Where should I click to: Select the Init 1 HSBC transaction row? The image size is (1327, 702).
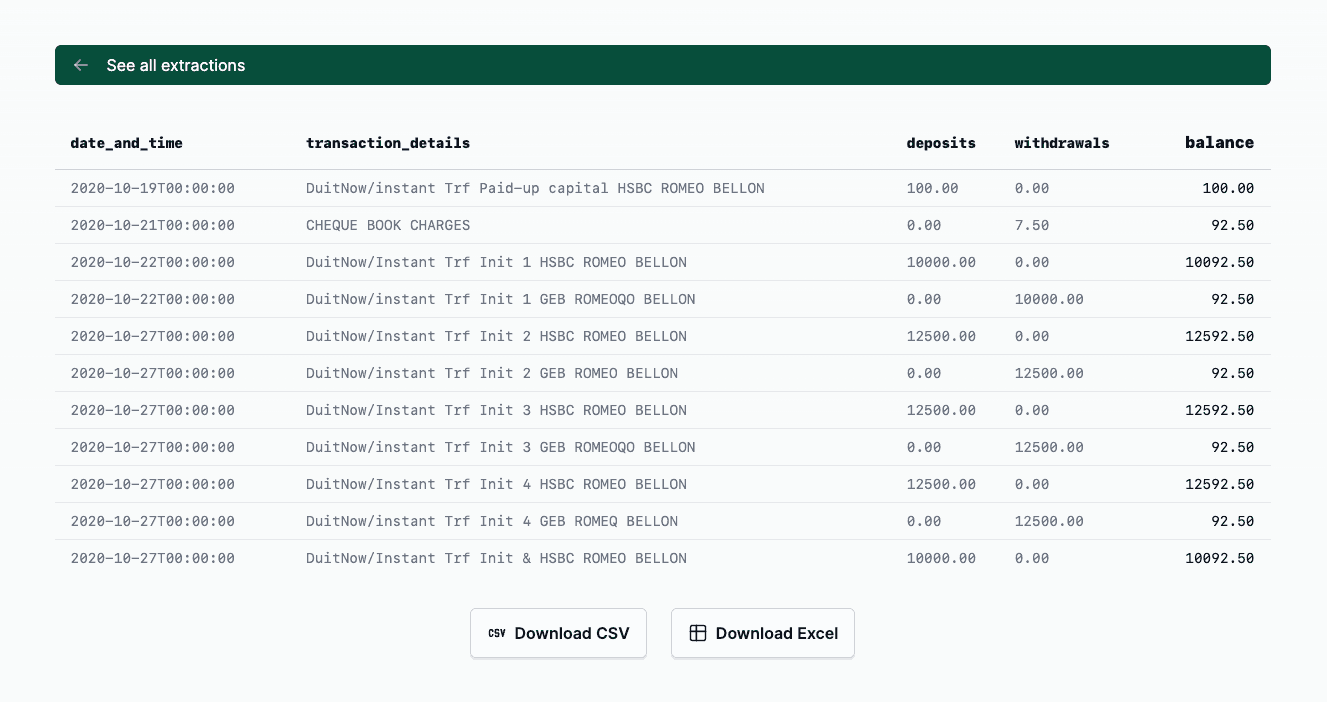496,262
